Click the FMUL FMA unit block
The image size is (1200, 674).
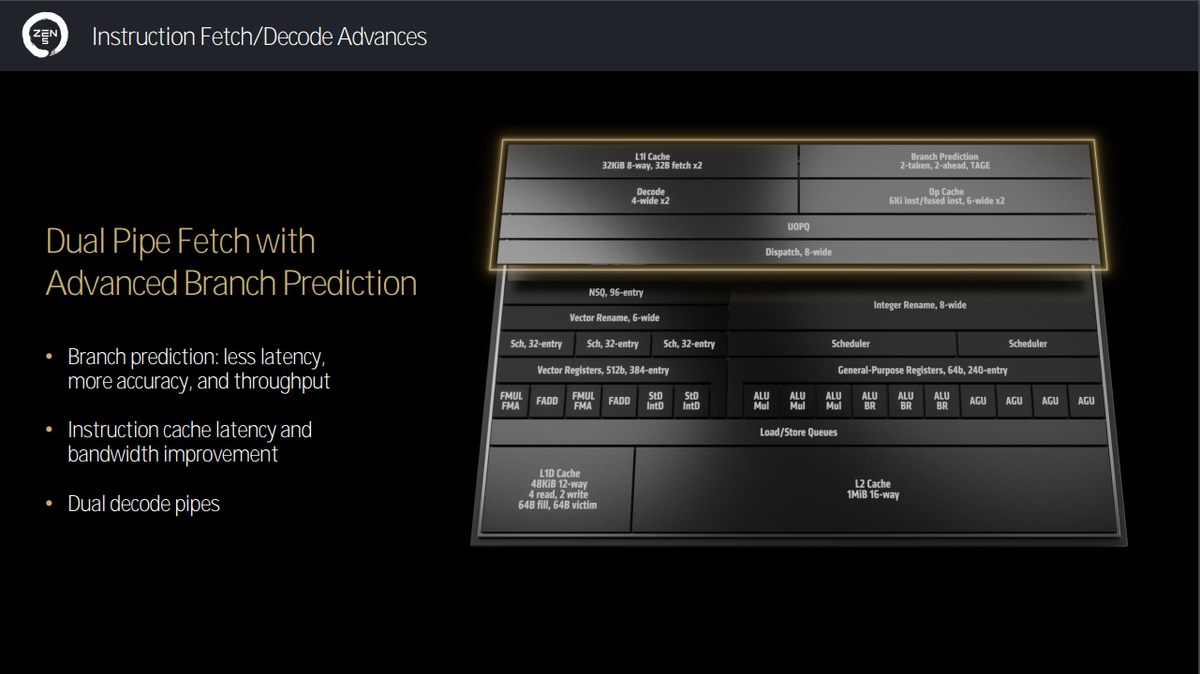pyautogui.click(x=511, y=400)
